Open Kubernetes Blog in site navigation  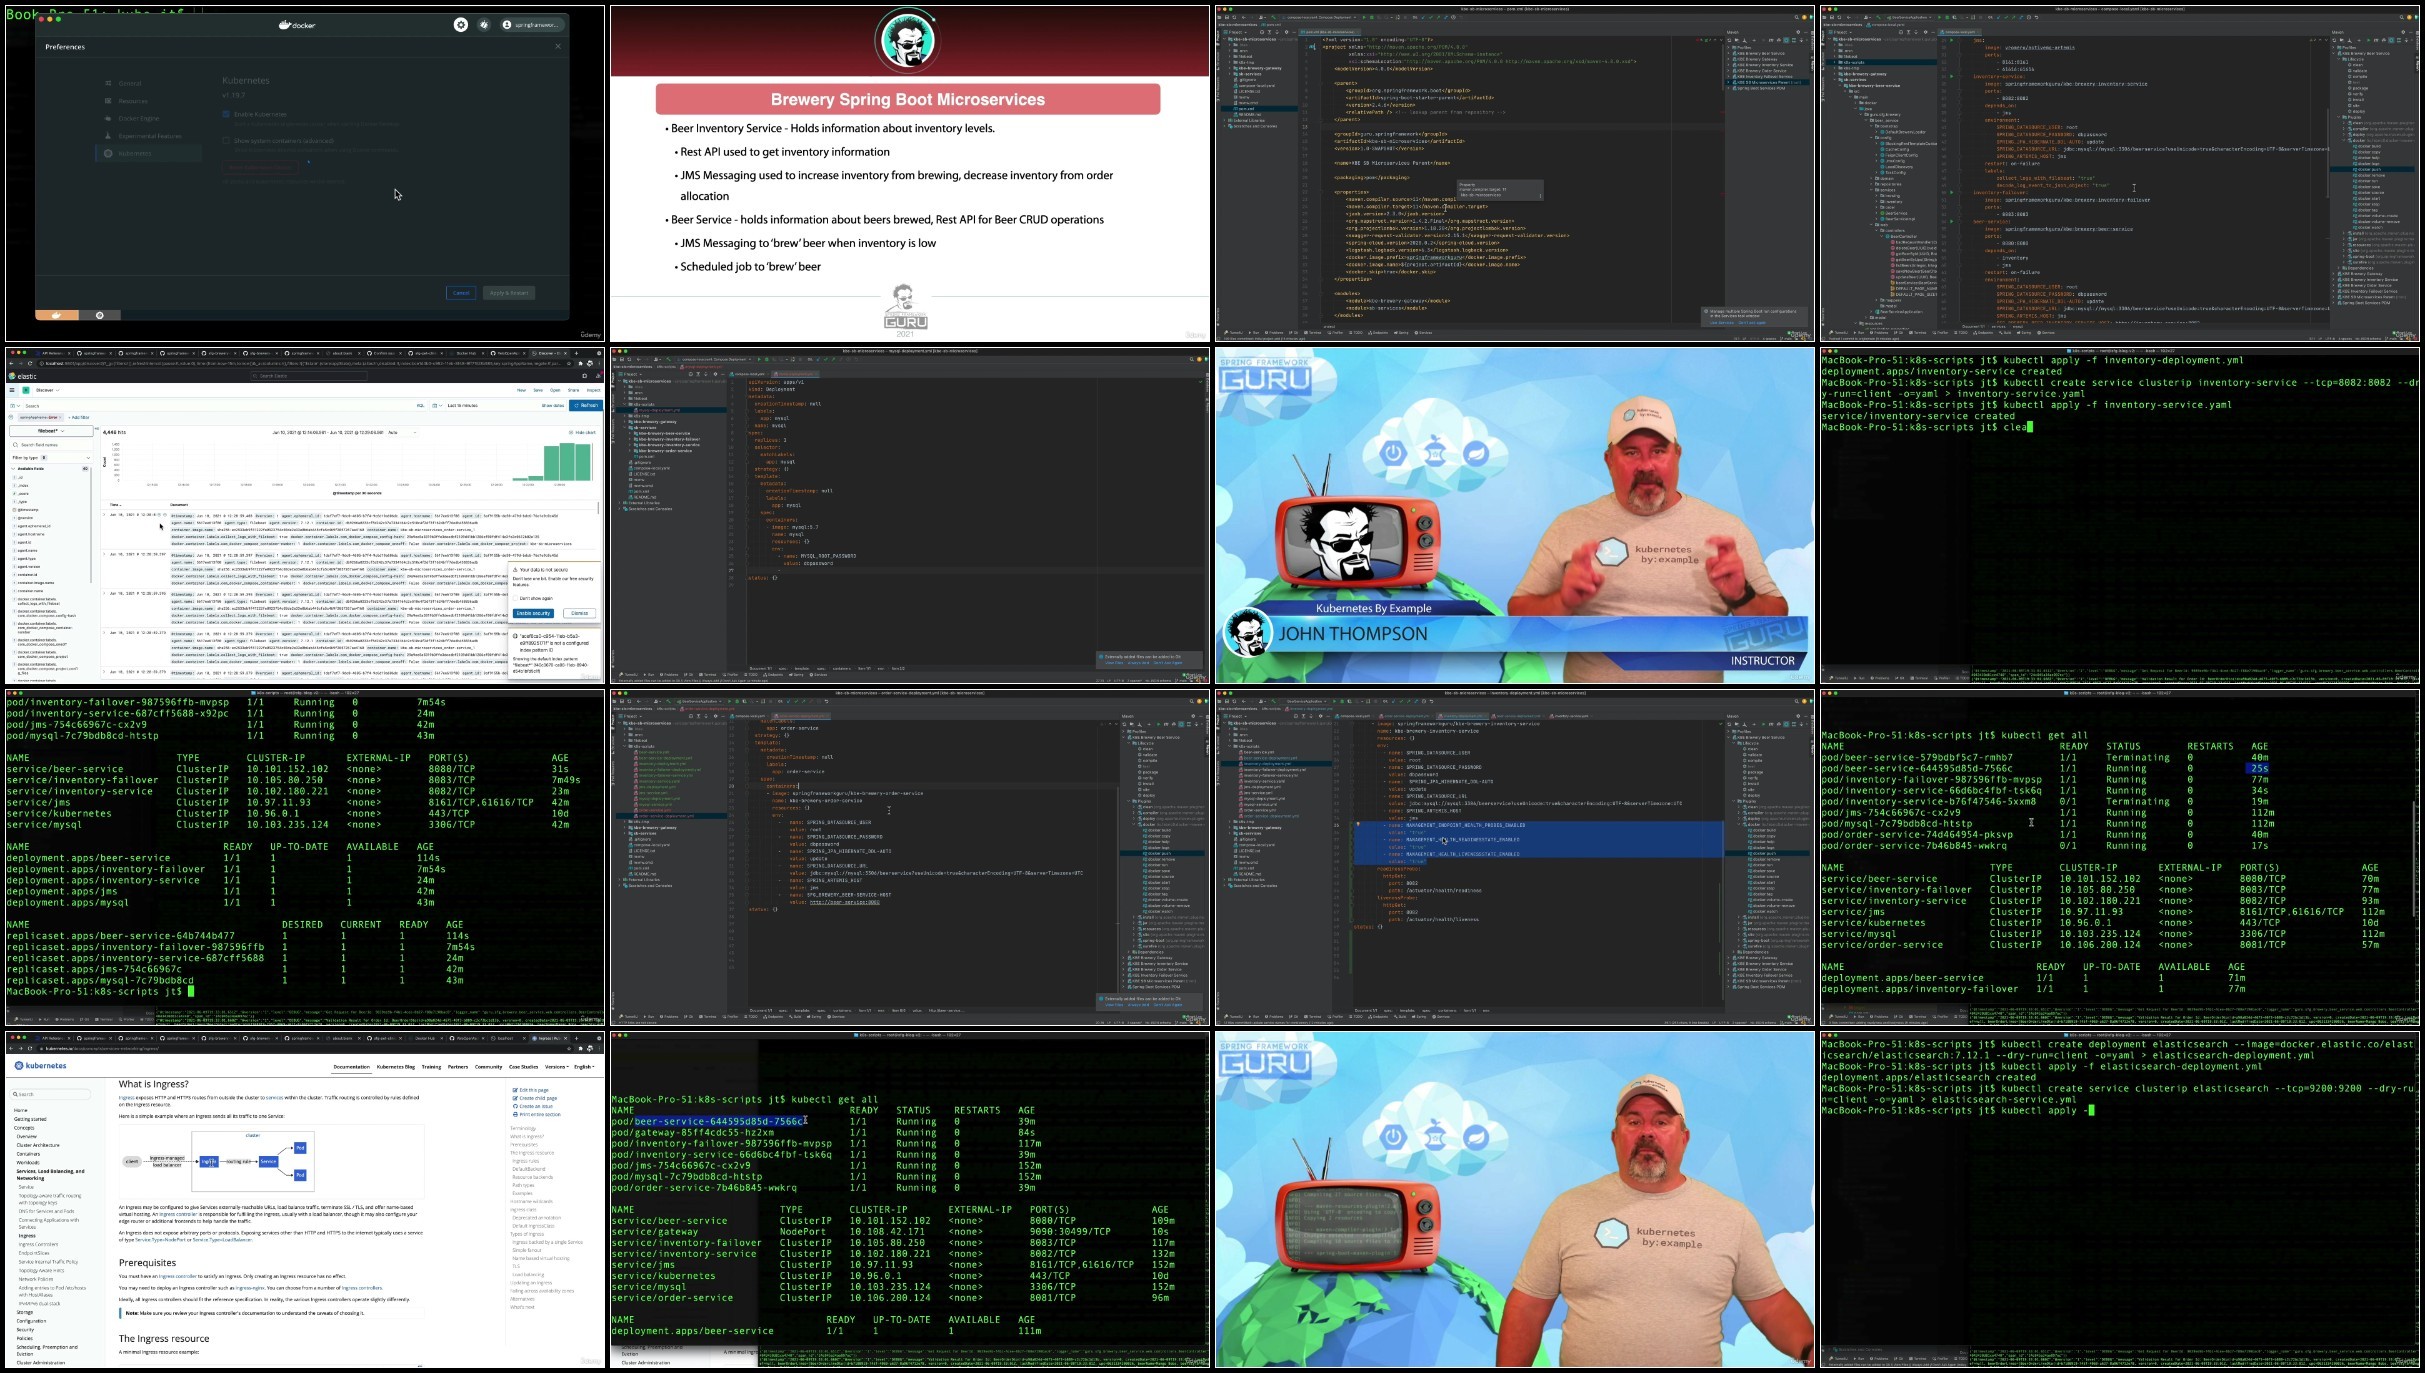coord(396,1067)
